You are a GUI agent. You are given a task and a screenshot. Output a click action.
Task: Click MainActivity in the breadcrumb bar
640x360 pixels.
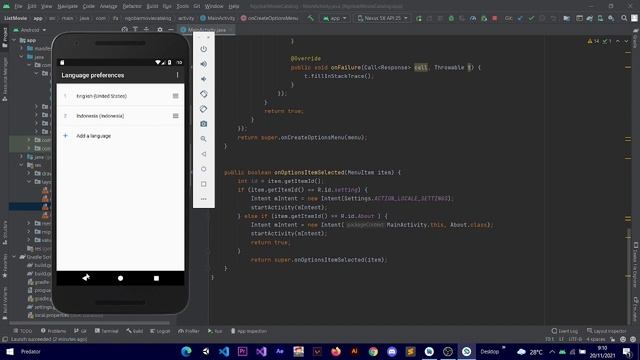click(218, 18)
